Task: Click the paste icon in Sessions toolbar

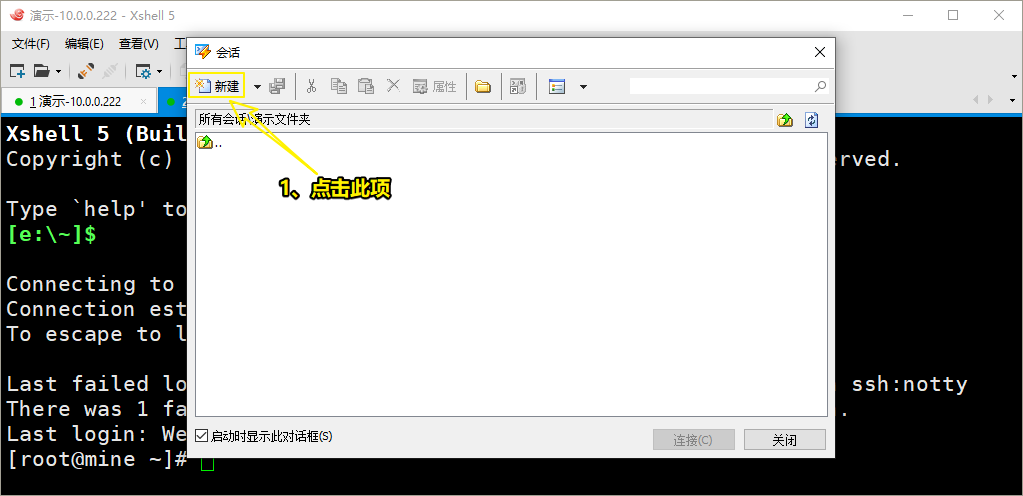Action: point(366,86)
